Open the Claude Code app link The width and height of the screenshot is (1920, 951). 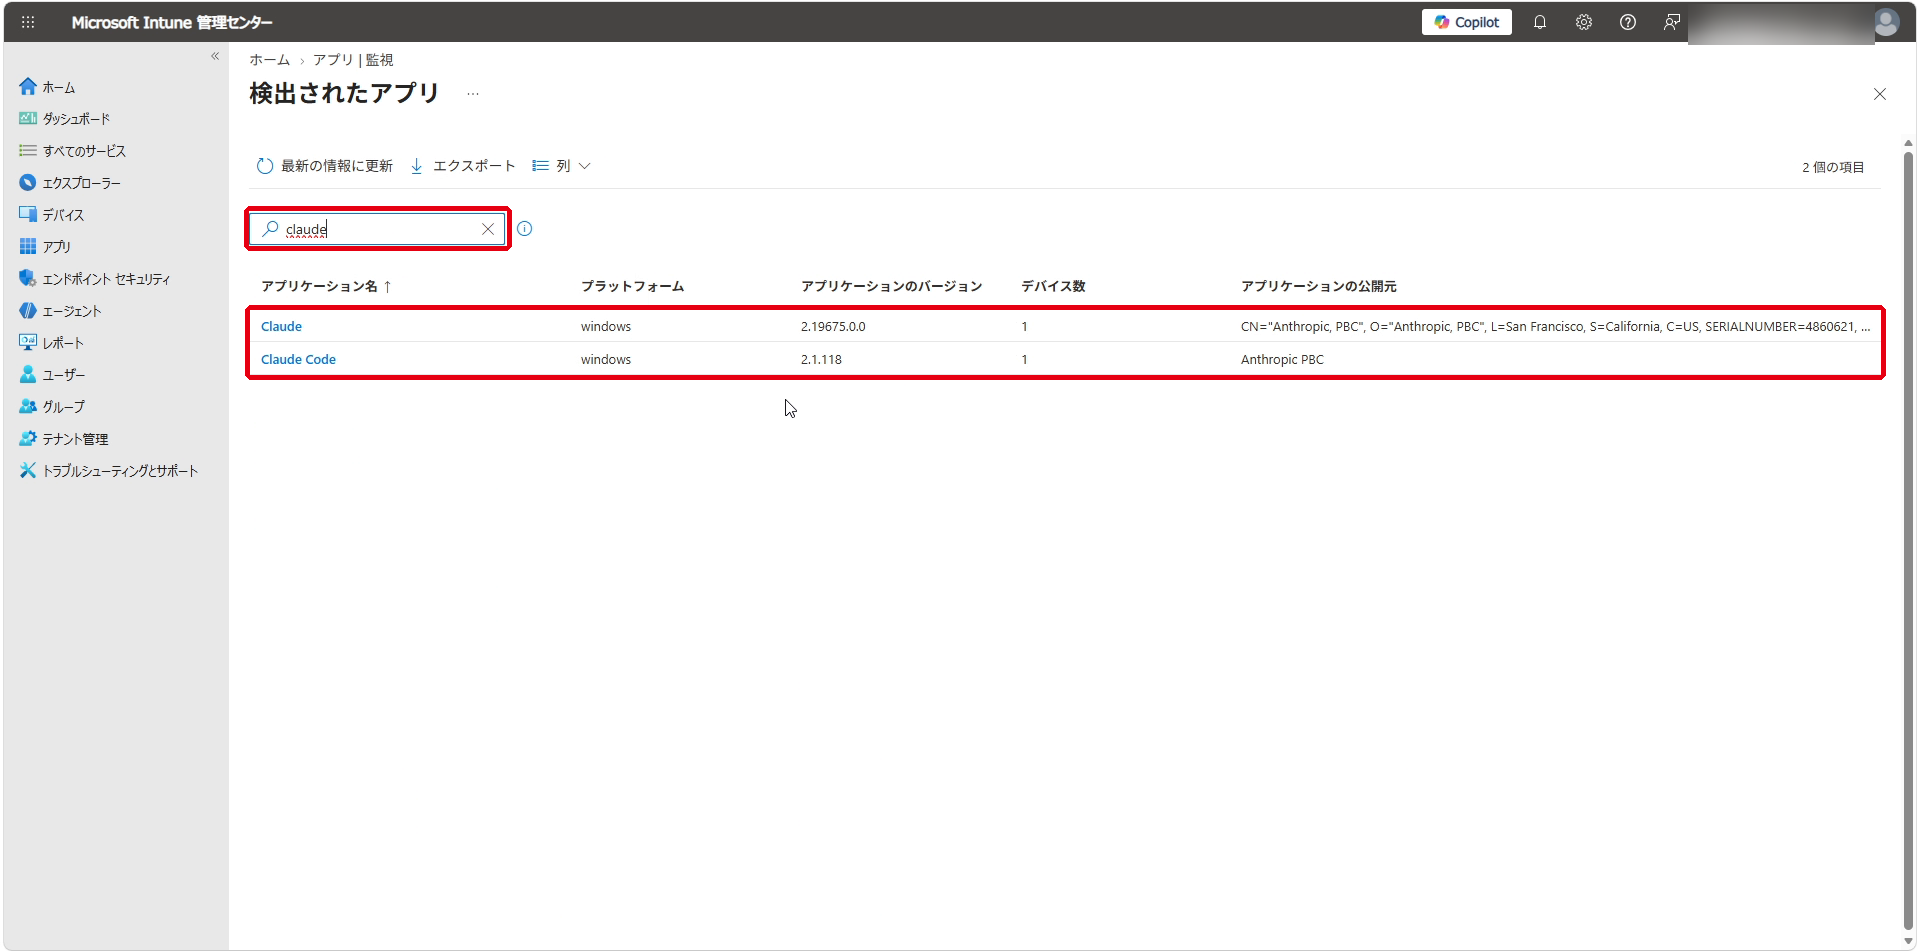tap(298, 359)
